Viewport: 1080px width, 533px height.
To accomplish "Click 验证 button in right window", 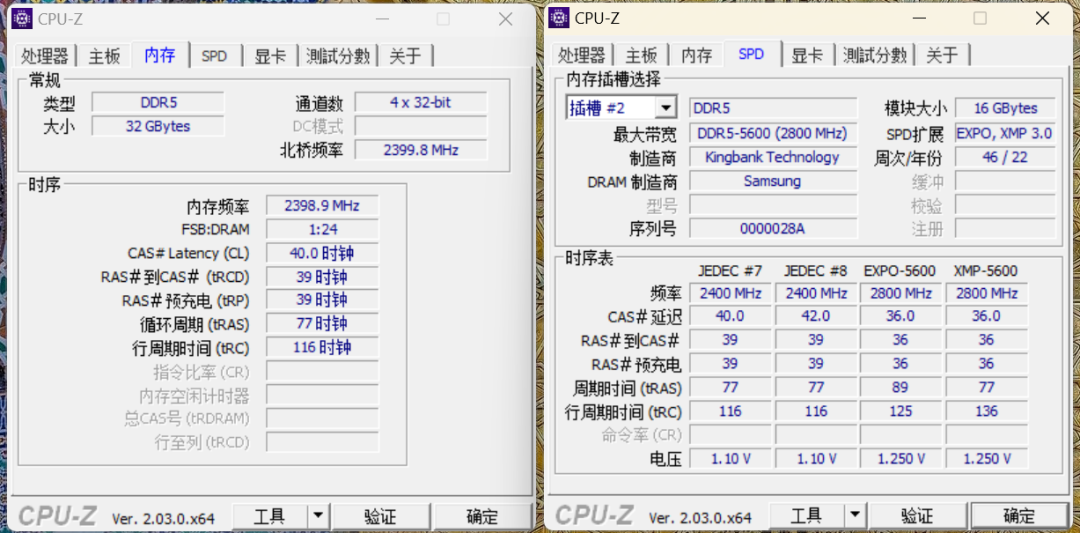I will 917,516.
